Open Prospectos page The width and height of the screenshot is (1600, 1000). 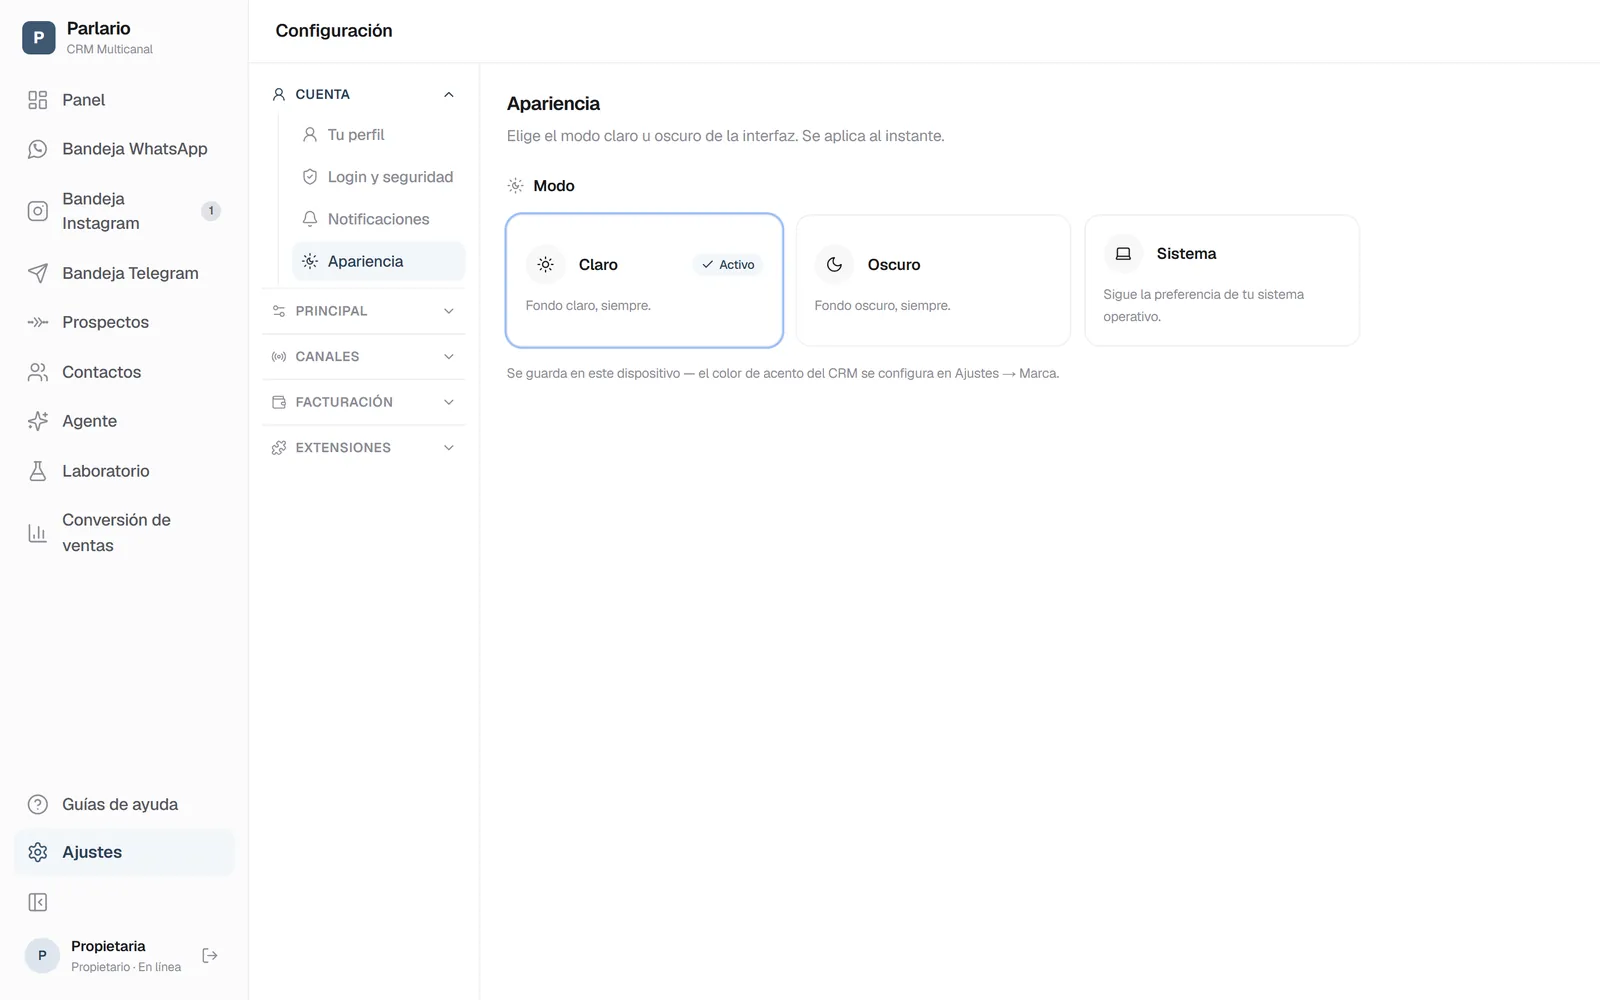(x=124, y=322)
